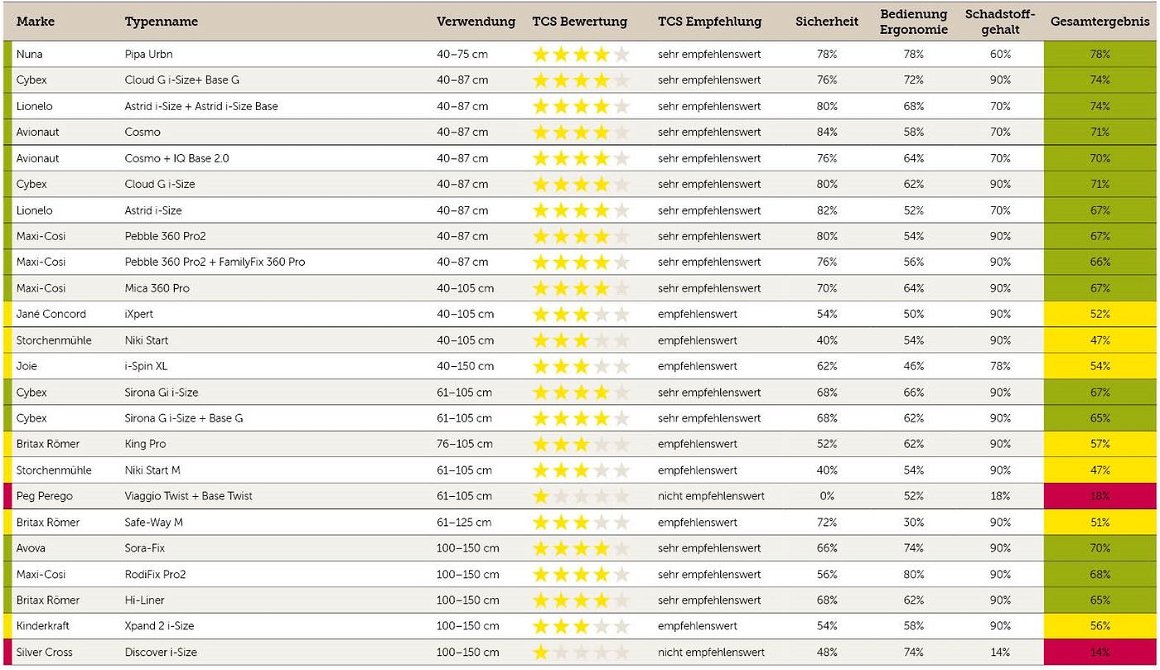Select the '61–125 cm' usage cell for Safe-Way M
1160x670 pixels.
click(x=464, y=523)
